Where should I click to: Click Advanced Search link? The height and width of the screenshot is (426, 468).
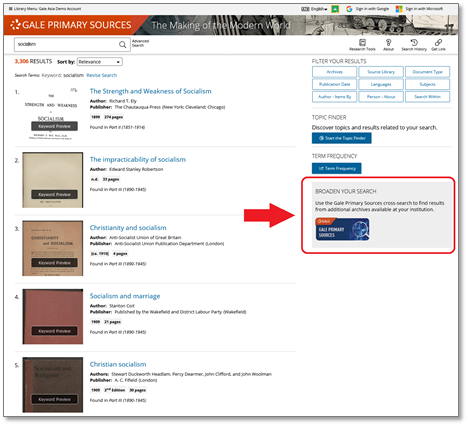(140, 43)
